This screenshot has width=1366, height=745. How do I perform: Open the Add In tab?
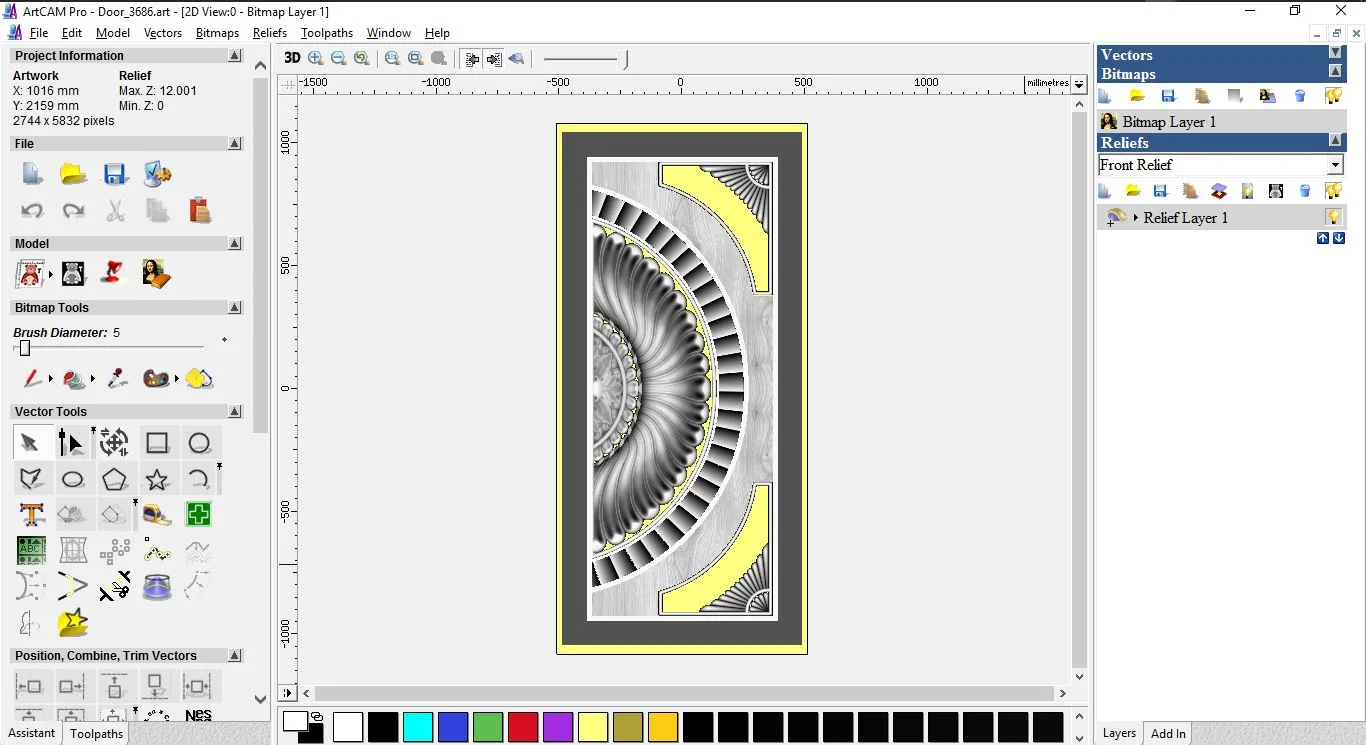[x=1168, y=733]
